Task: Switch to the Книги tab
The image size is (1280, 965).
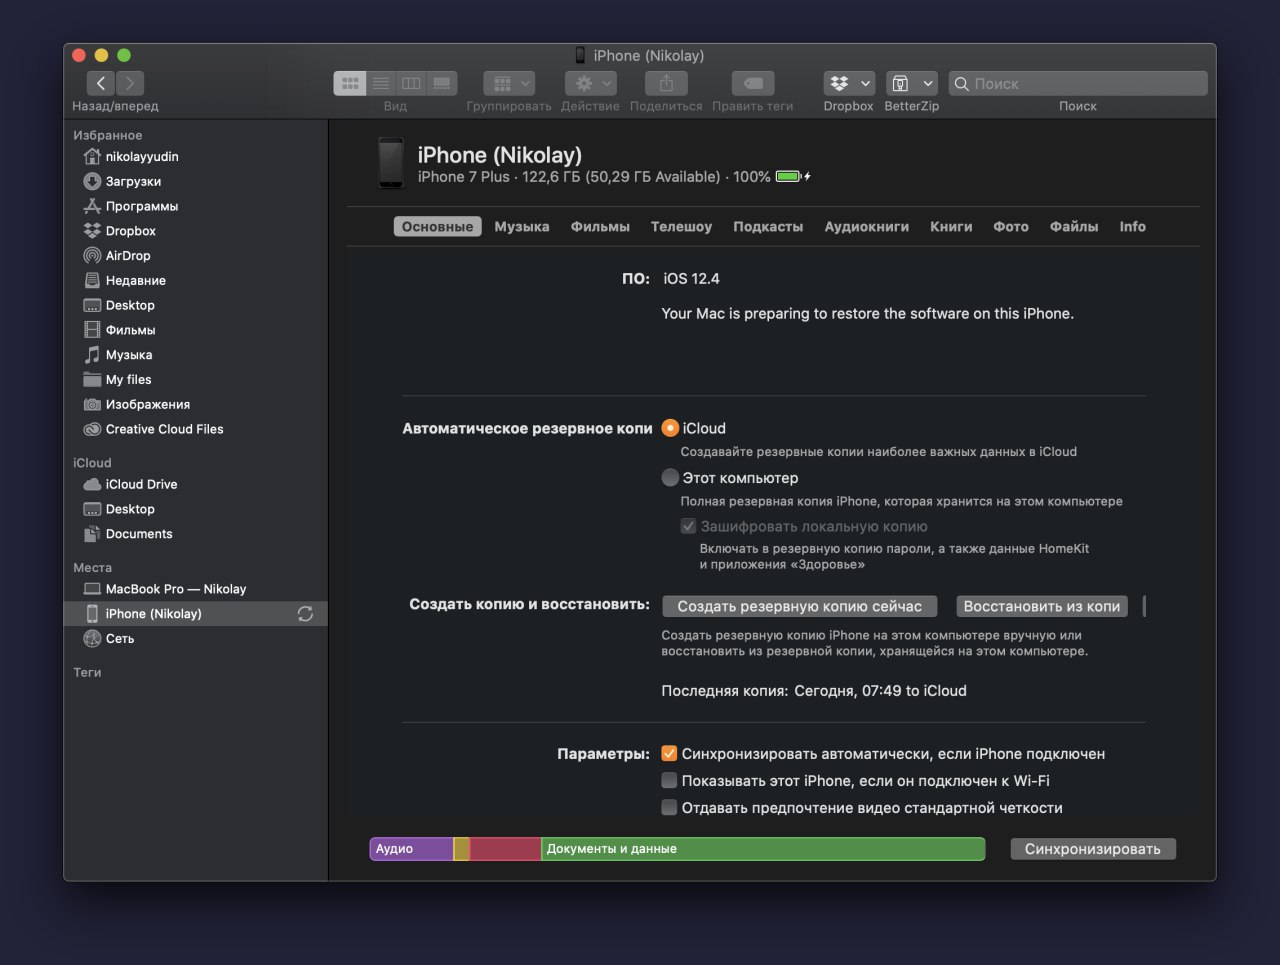Action: [951, 227]
